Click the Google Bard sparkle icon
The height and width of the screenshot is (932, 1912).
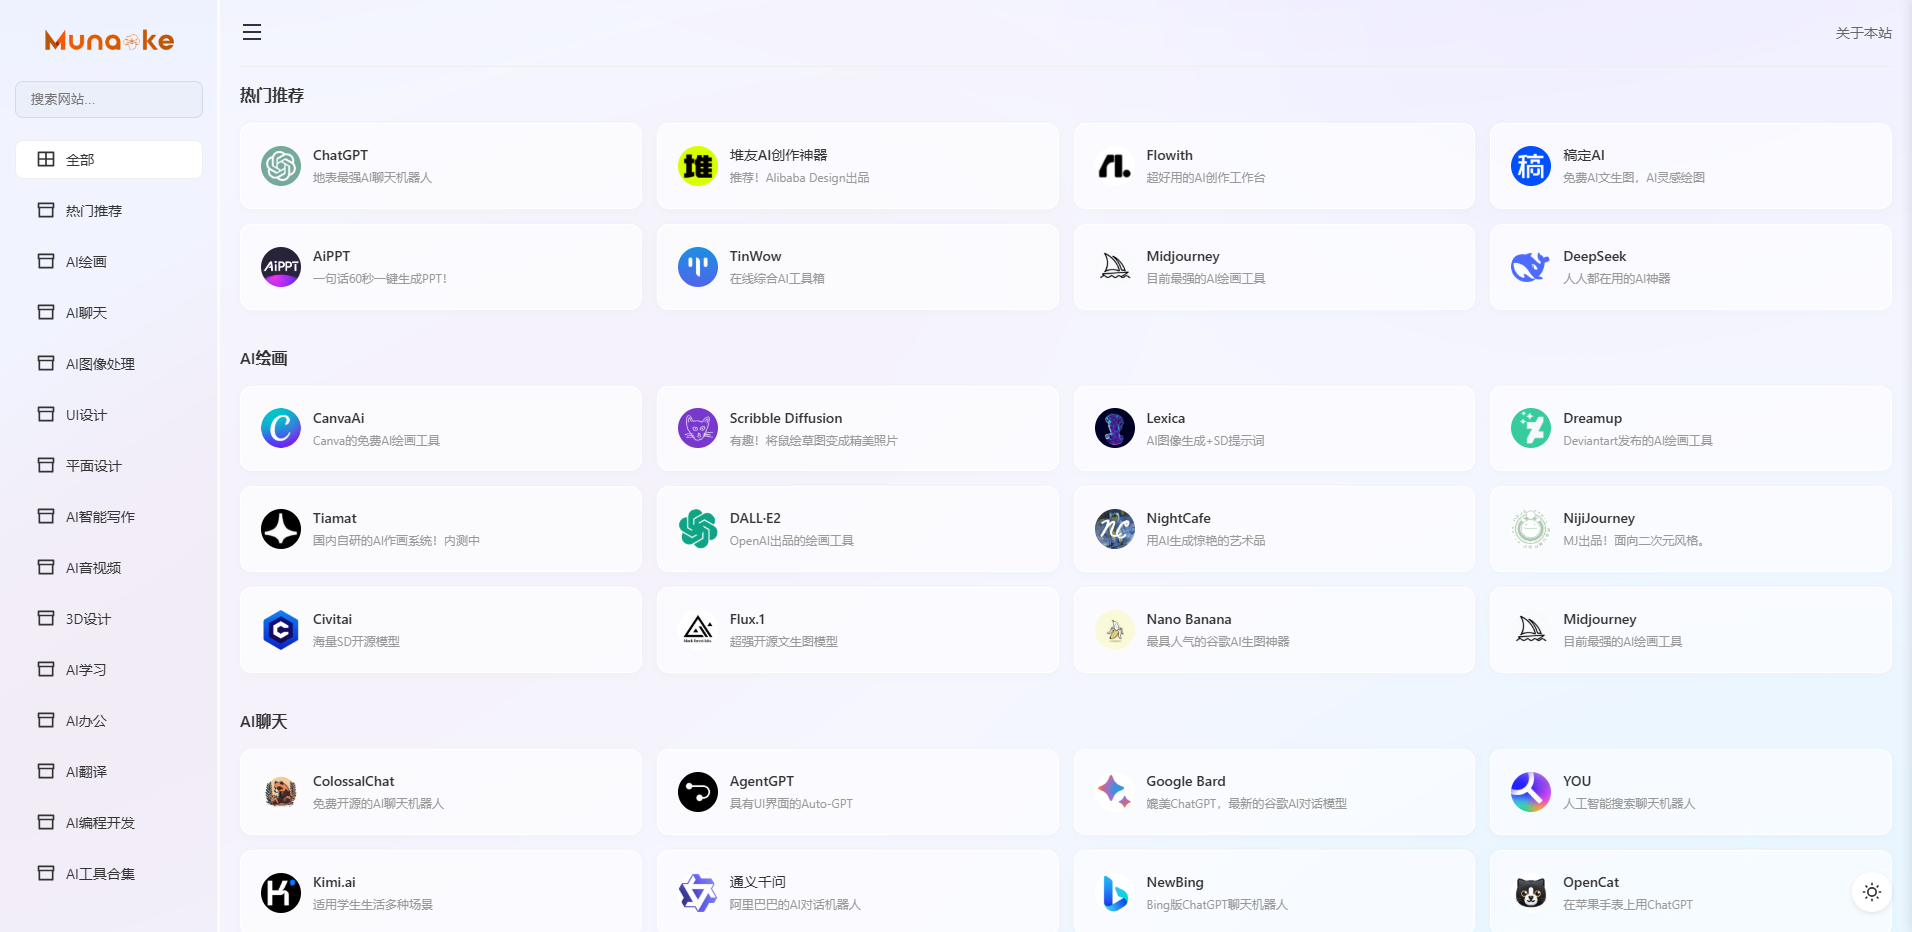point(1114,792)
